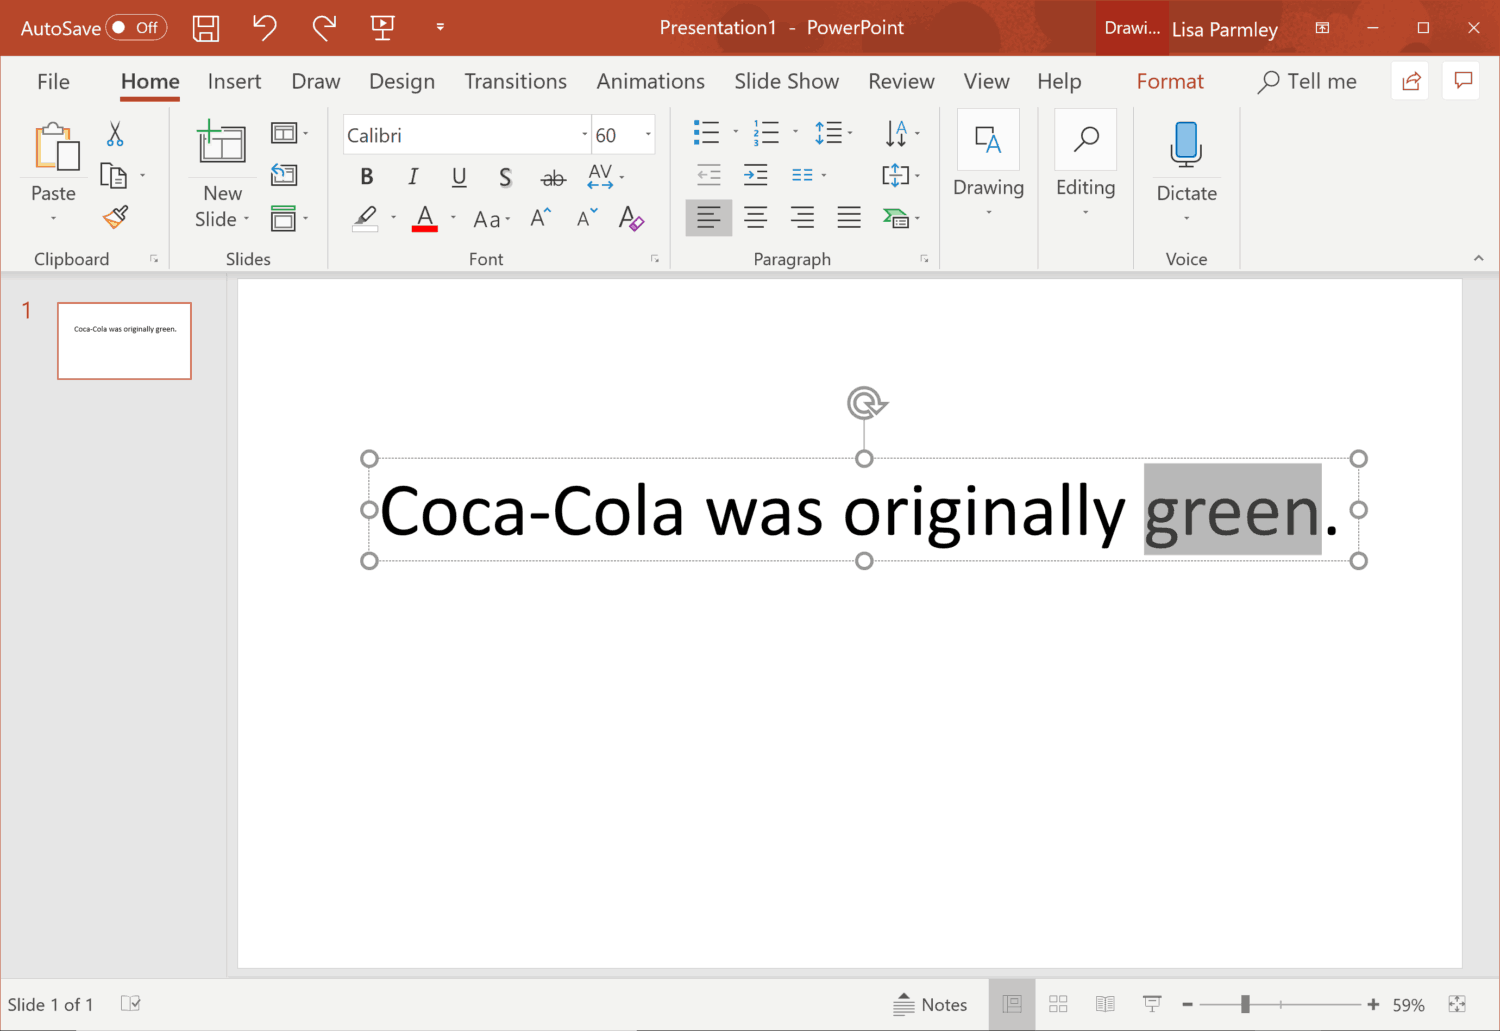The width and height of the screenshot is (1500, 1031).
Task: Open the Columns options
Action: [808, 175]
